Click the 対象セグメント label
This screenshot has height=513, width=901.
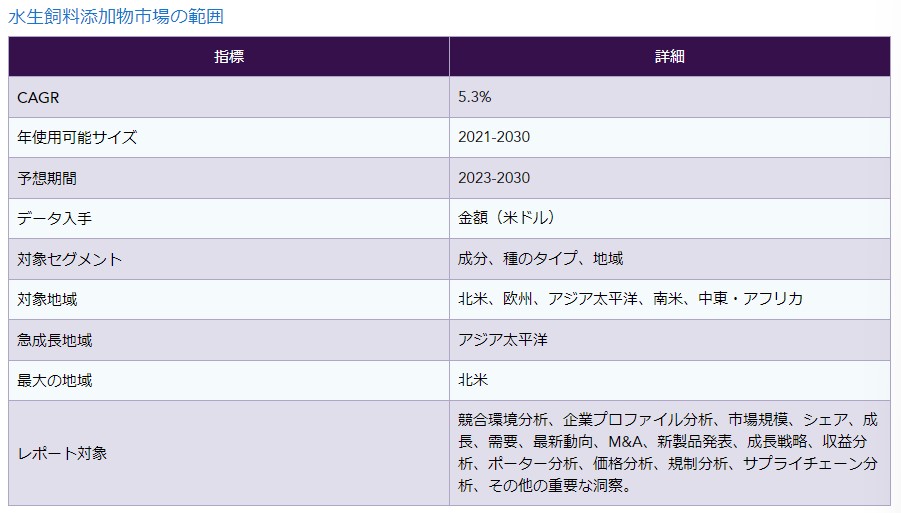(x=70, y=259)
